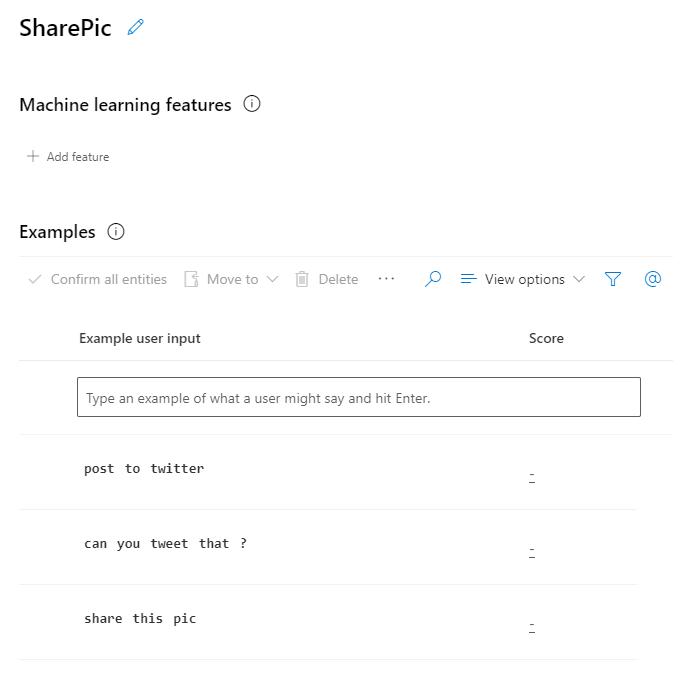Click the score value for "post to twitter"
This screenshot has width=683, height=686.
pos(532,477)
